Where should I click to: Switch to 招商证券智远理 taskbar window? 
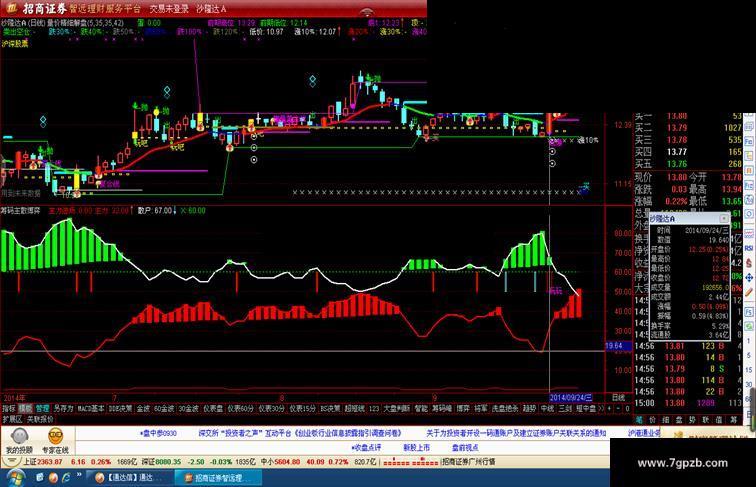coord(218,478)
